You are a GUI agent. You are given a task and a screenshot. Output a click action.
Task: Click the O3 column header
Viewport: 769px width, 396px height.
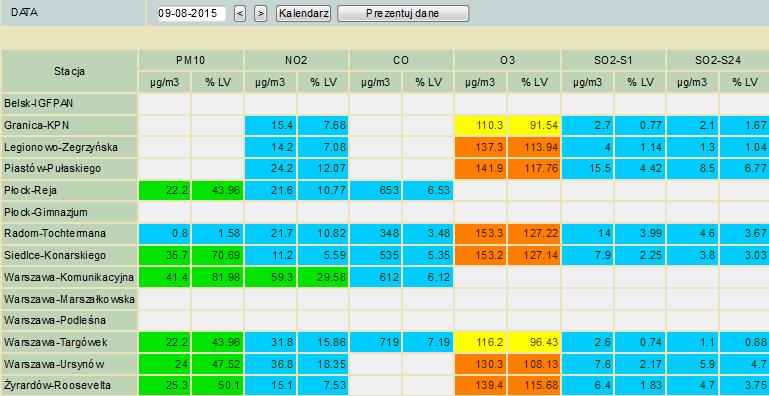507,60
